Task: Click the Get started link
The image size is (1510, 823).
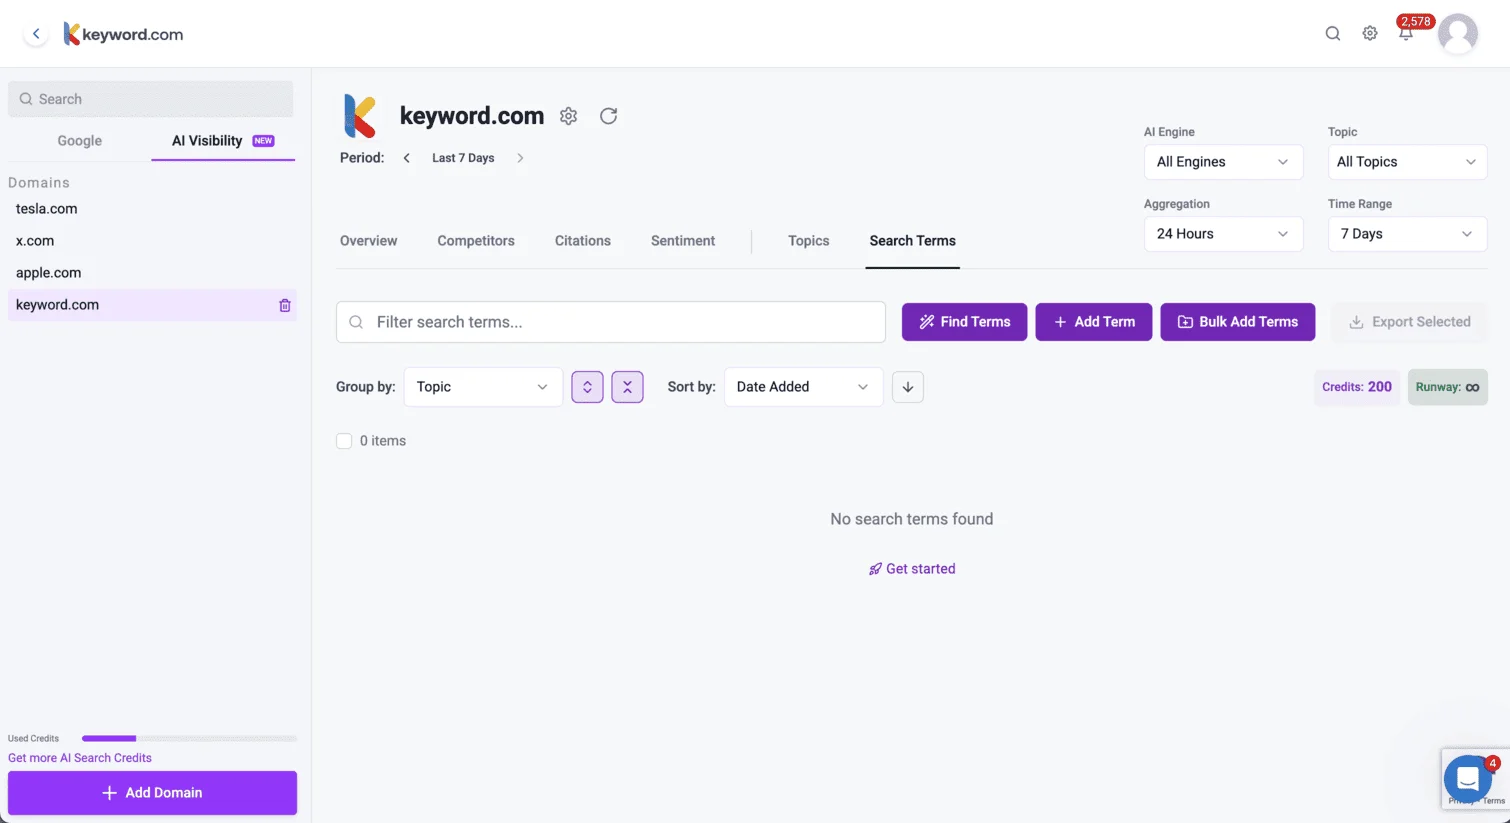Action: pos(911,568)
